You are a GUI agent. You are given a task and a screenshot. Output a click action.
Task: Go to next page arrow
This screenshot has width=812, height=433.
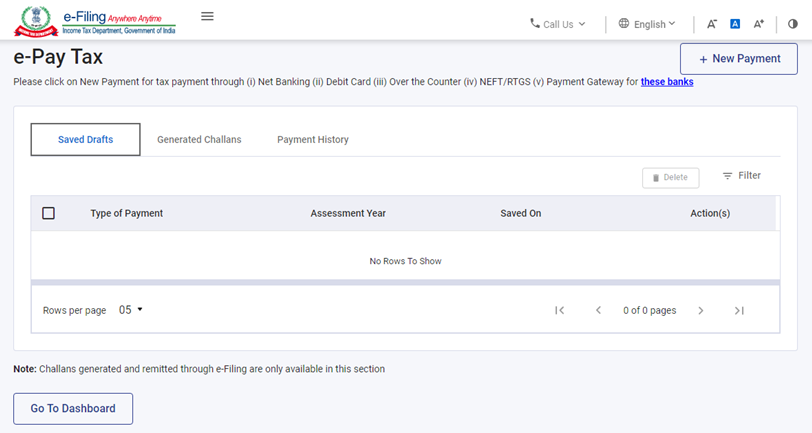click(x=701, y=310)
